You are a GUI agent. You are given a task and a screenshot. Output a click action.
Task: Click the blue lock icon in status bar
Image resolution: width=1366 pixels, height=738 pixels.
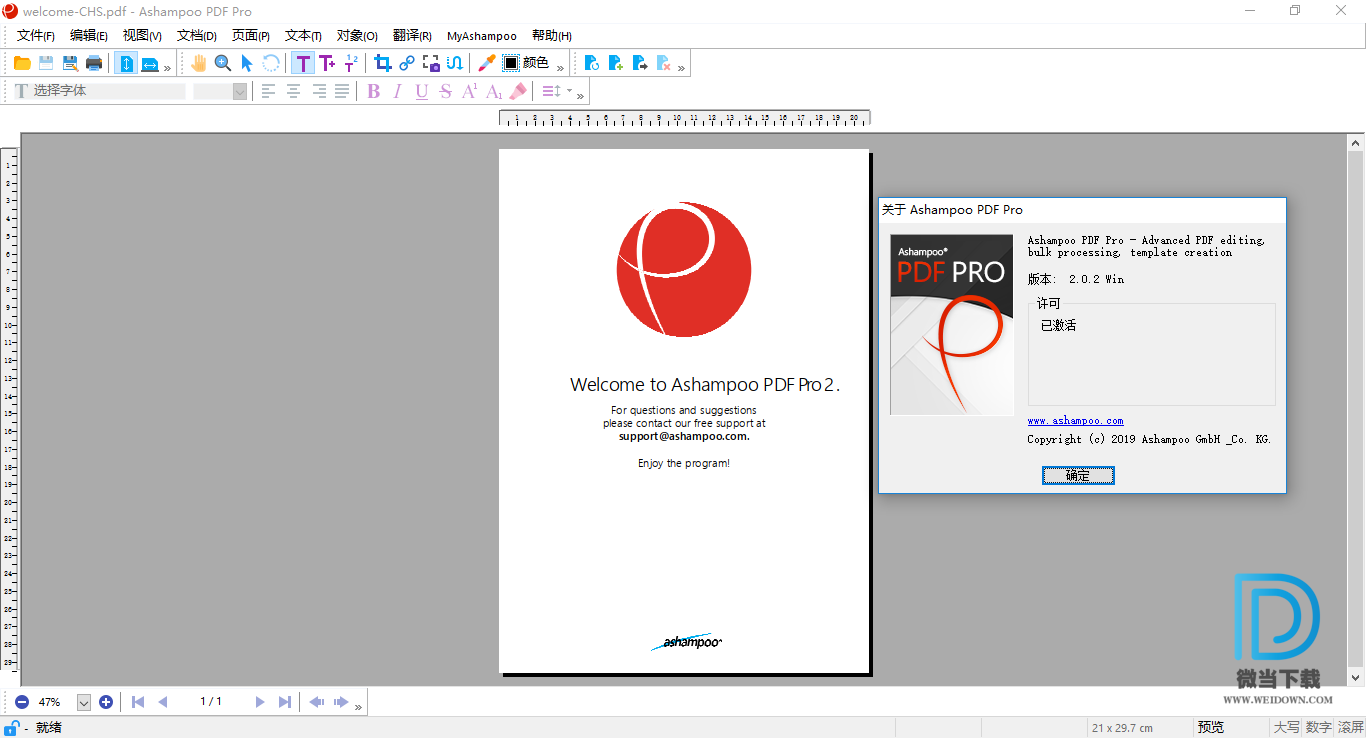(12, 728)
